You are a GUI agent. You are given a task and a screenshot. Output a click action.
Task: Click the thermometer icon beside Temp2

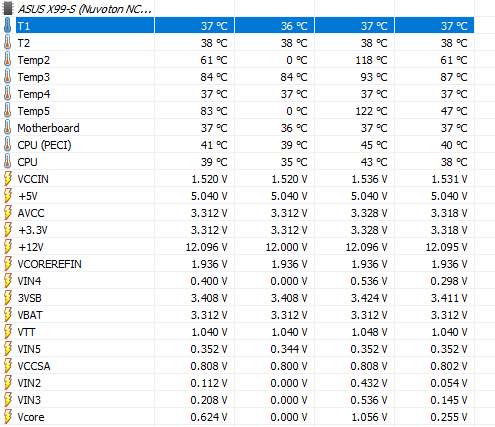[7, 60]
